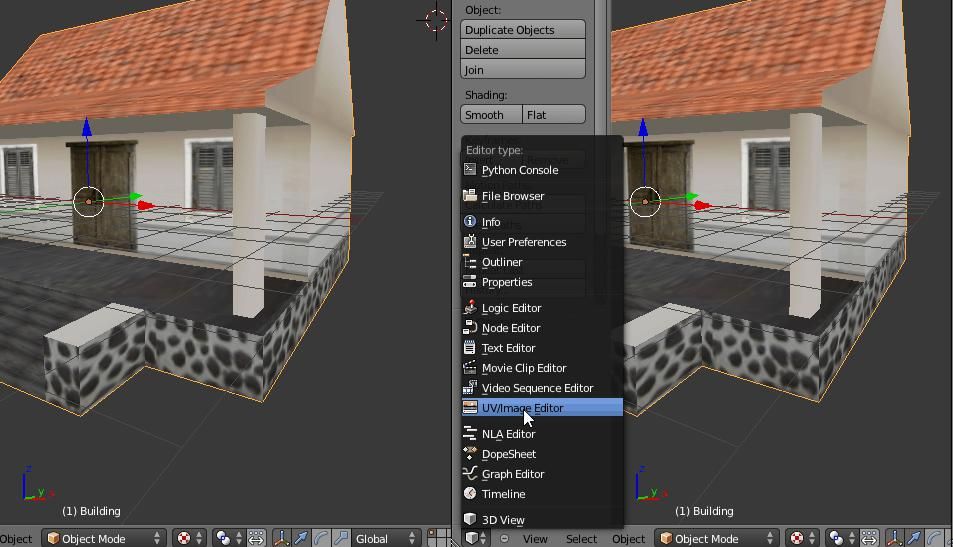Click viewport shading sphere icon in left viewport header
The image size is (953, 547).
click(x=184, y=538)
